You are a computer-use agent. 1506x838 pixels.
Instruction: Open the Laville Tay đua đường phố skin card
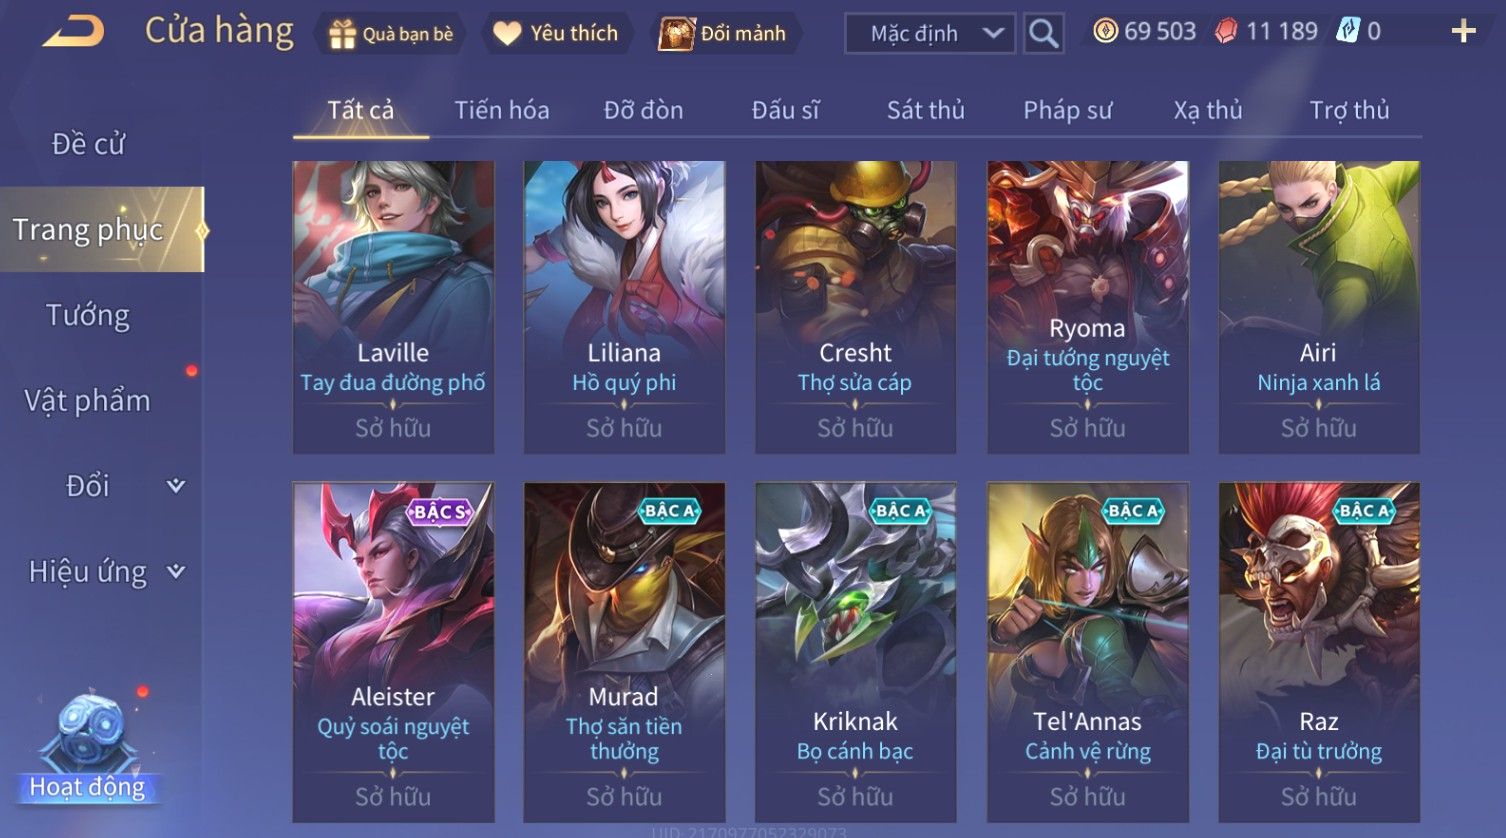393,307
